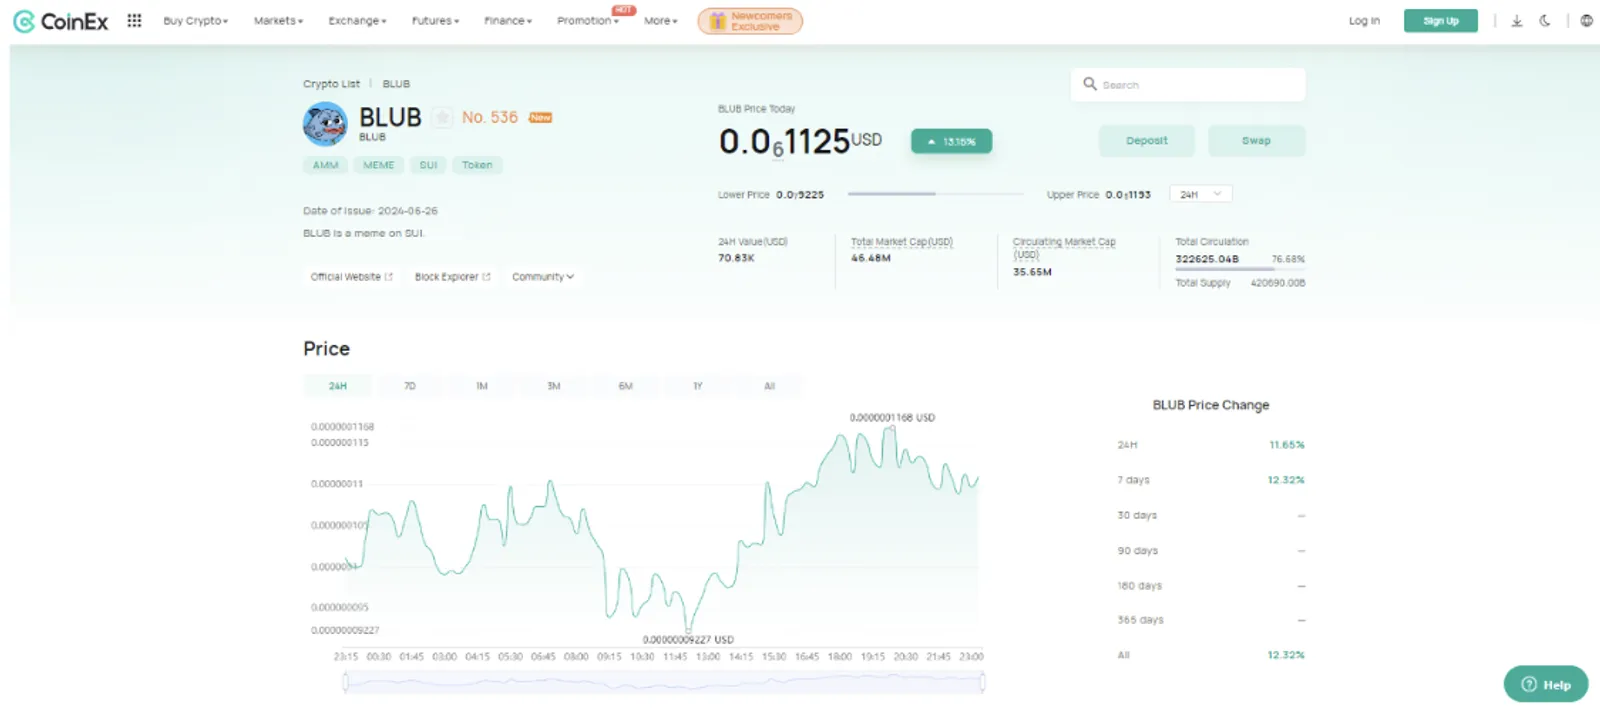
Task: Click the chart low price marker label
Action: (x=688, y=640)
